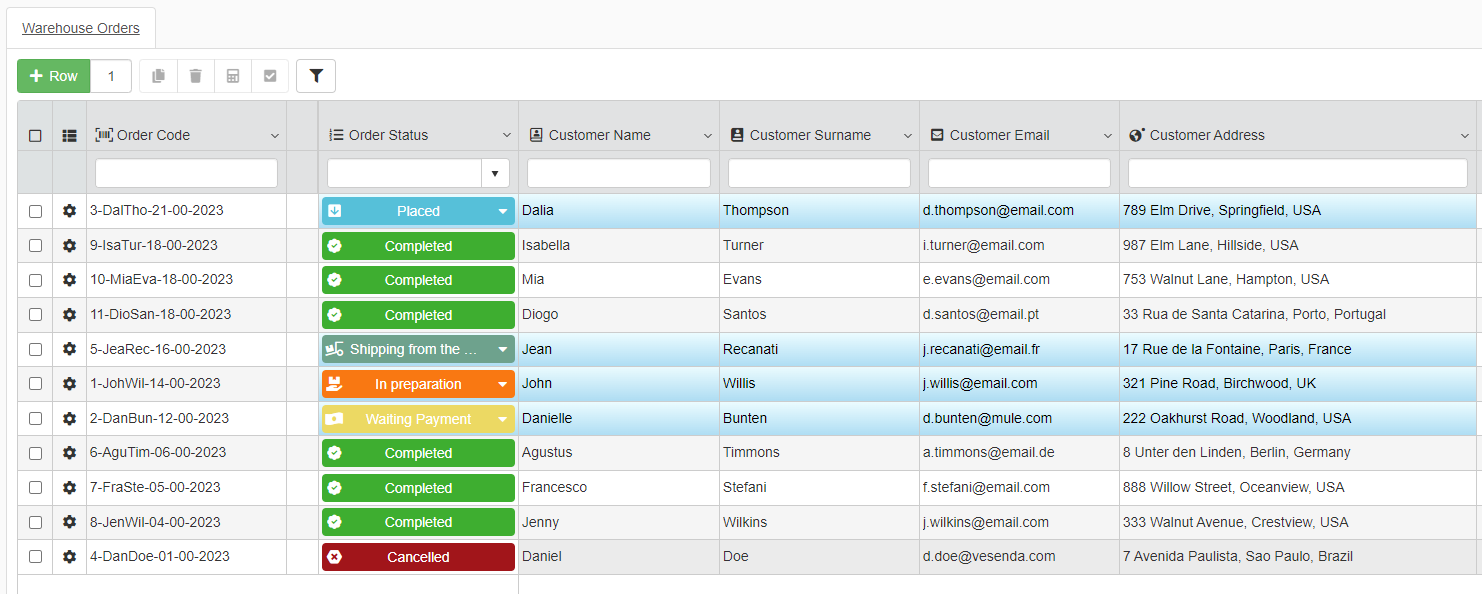
Task: Check the box for order 3-DalTho-21-00-2023
Action: pos(35,211)
